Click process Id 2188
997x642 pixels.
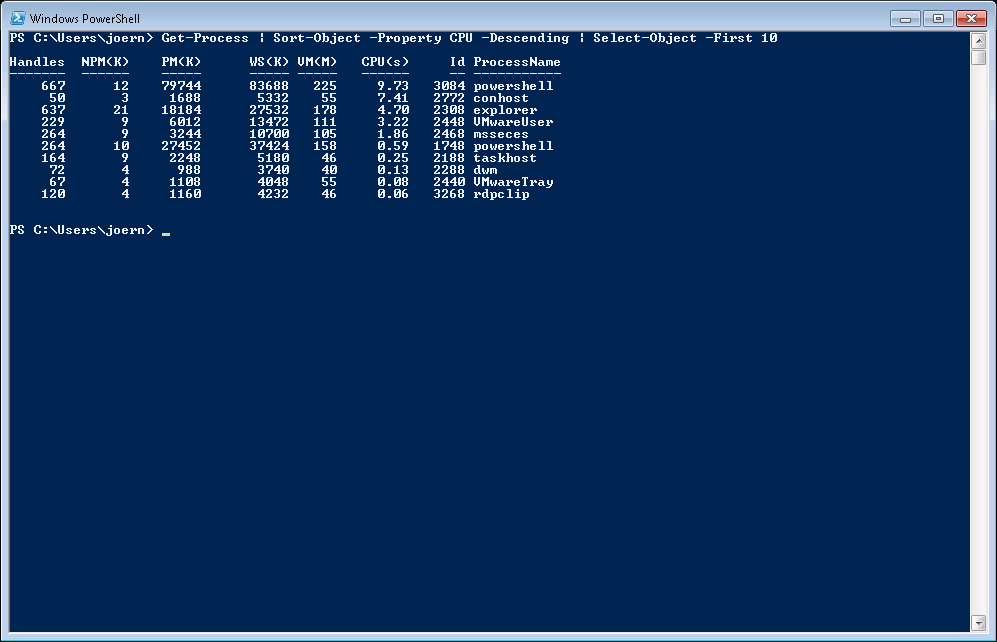tap(449, 158)
